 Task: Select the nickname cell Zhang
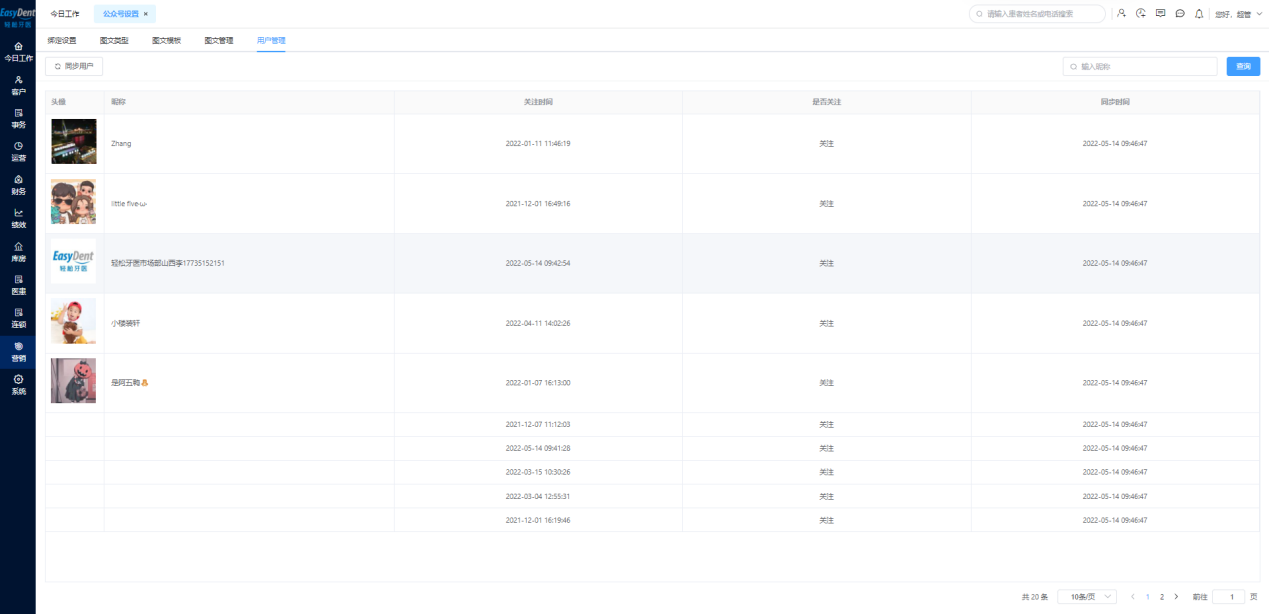coord(121,143)
